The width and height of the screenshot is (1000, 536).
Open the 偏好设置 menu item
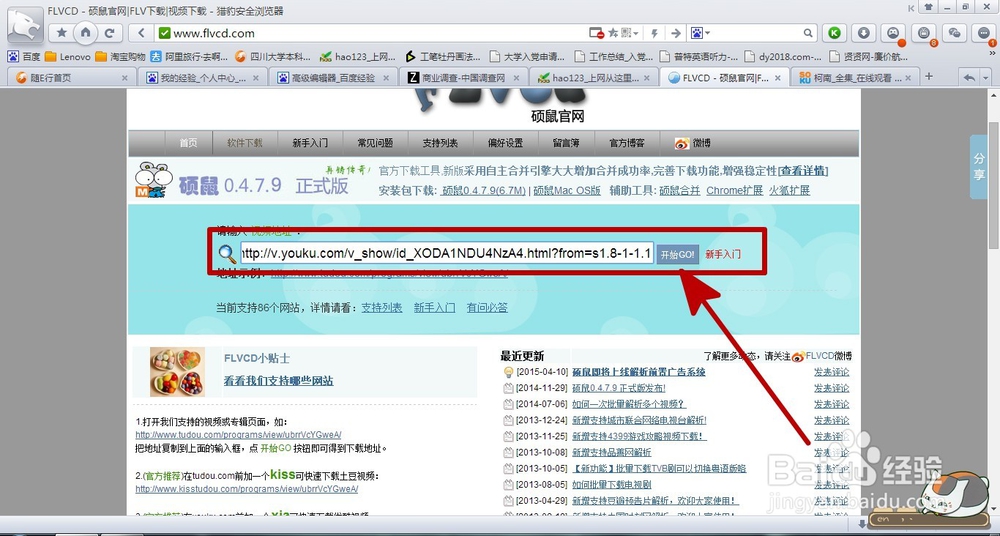click(x=505, y=143)
